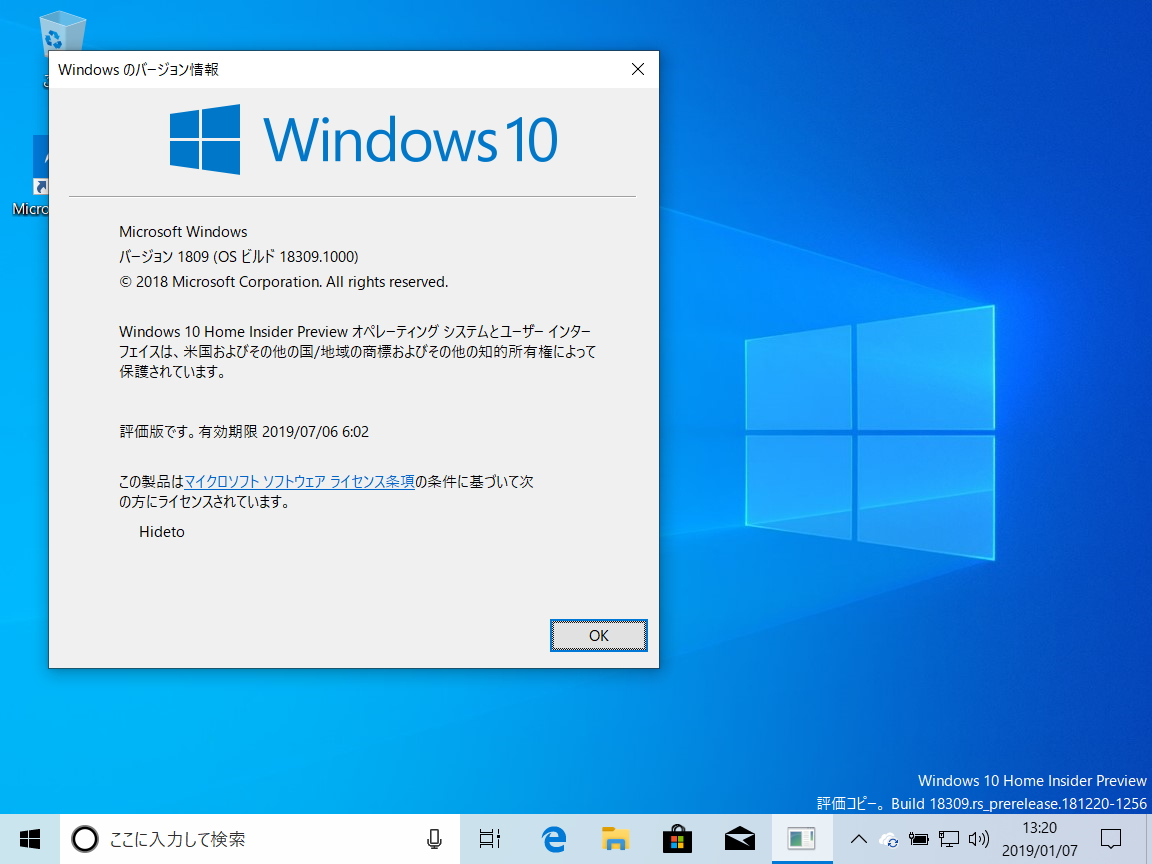This screenshot has height=864, width=1152.
Task: Open the Start menu
Action: click(x=28, y=839)
